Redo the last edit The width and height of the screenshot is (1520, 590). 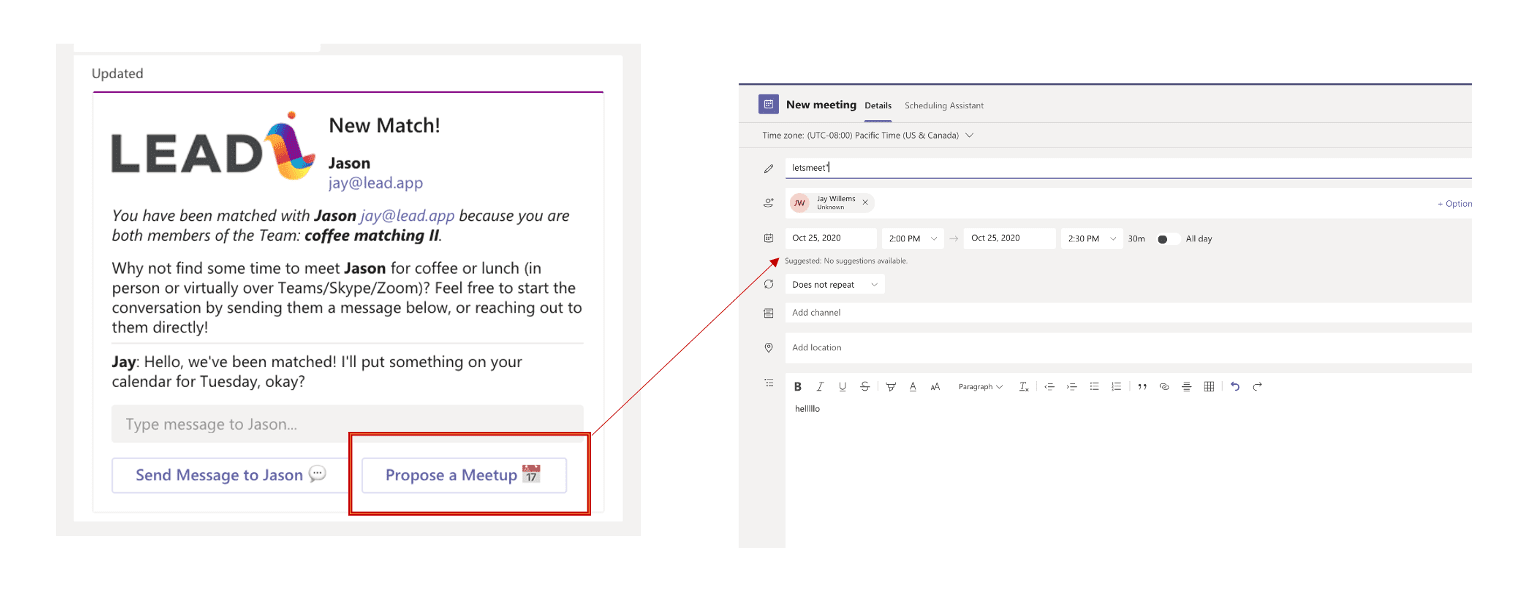point(1258,387)
